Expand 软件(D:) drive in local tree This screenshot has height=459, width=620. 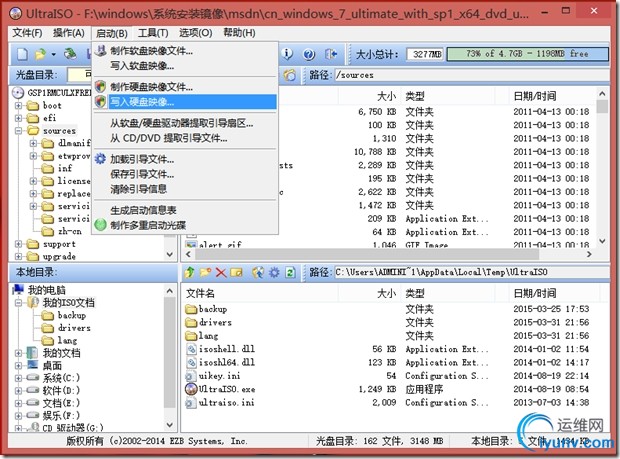click(18, 391)
